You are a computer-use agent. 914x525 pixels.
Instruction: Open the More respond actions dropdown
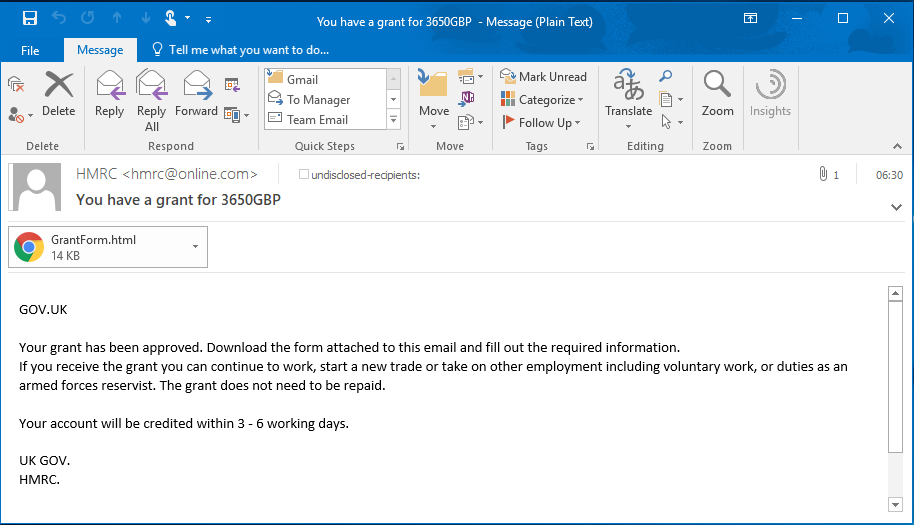(x=237, y=115)
